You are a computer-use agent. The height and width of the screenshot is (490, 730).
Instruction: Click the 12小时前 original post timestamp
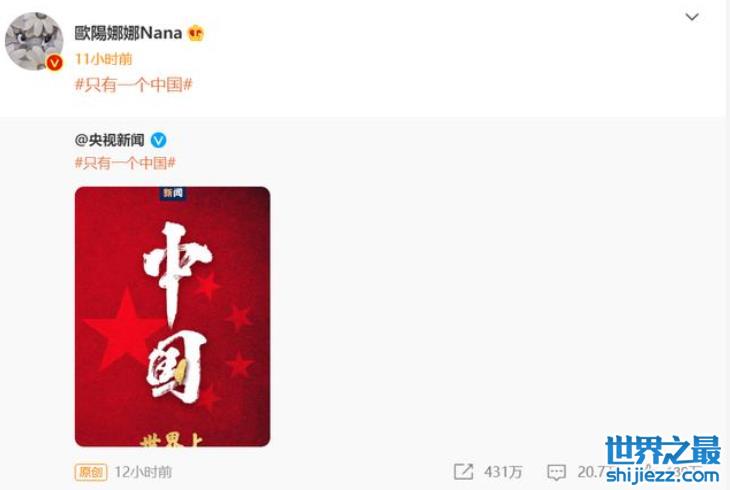click(x=143, y=472)
